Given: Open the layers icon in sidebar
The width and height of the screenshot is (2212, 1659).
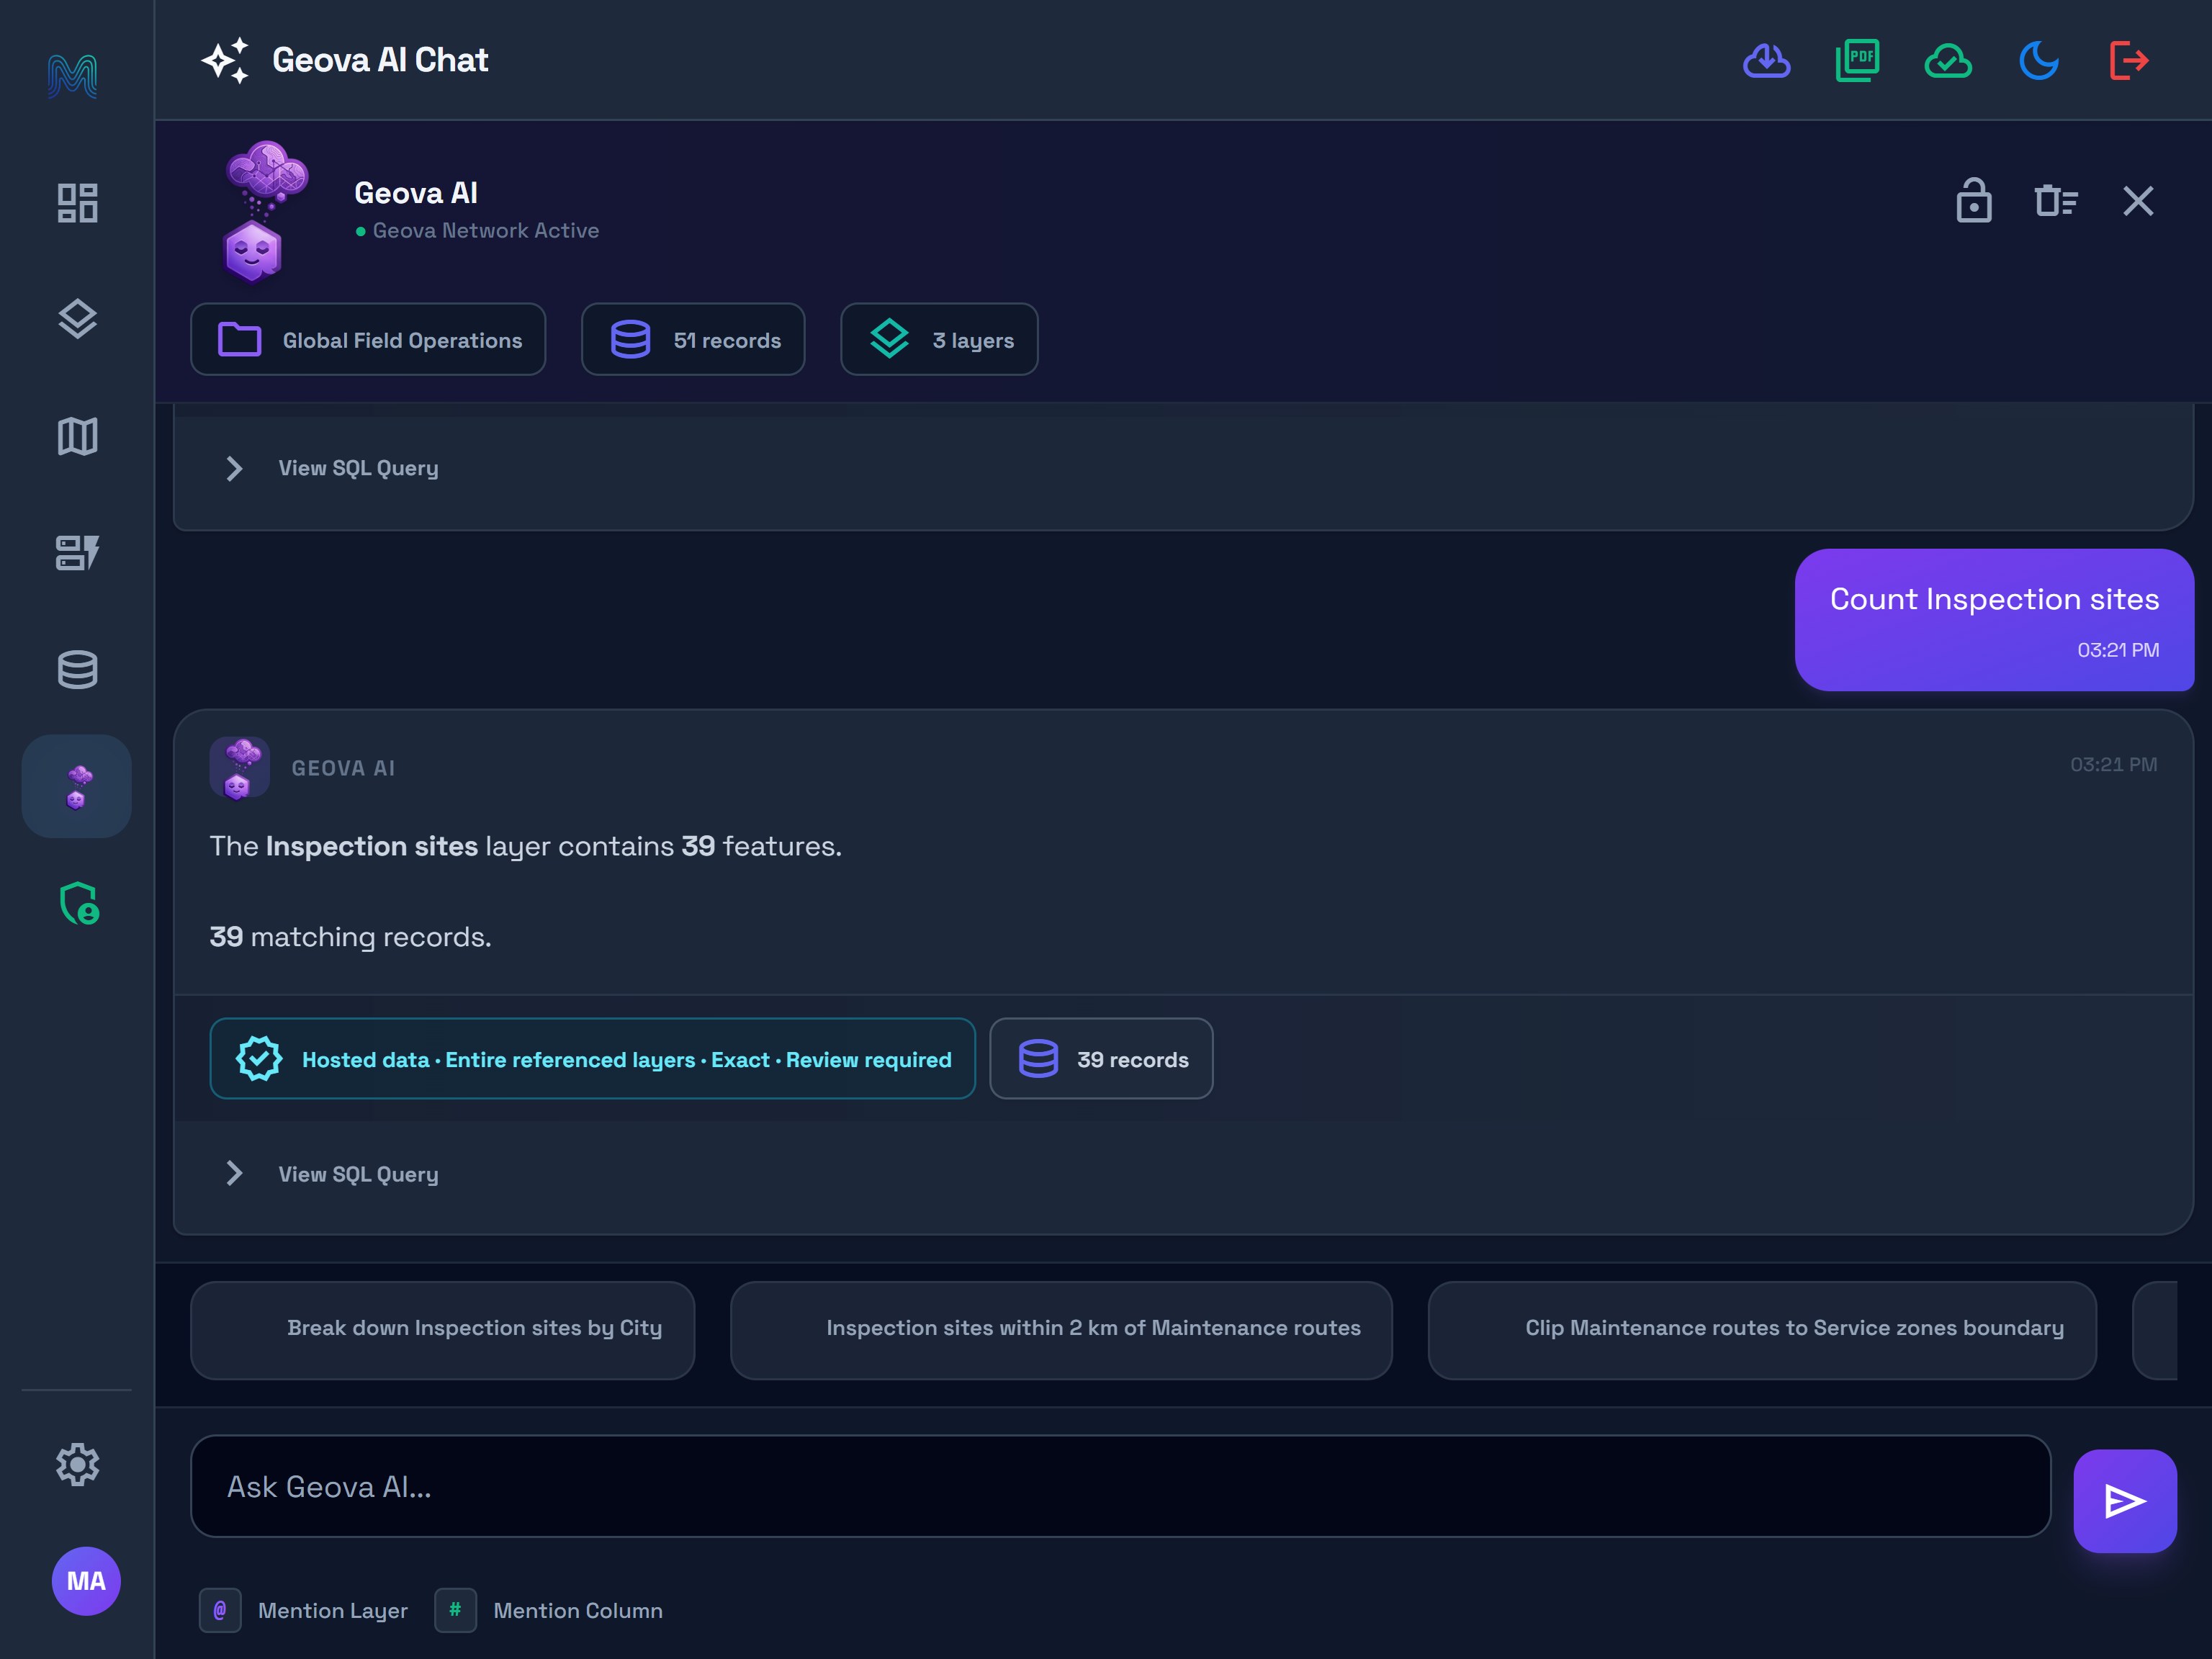Looking at the screenshot, I should click(77, 319).
